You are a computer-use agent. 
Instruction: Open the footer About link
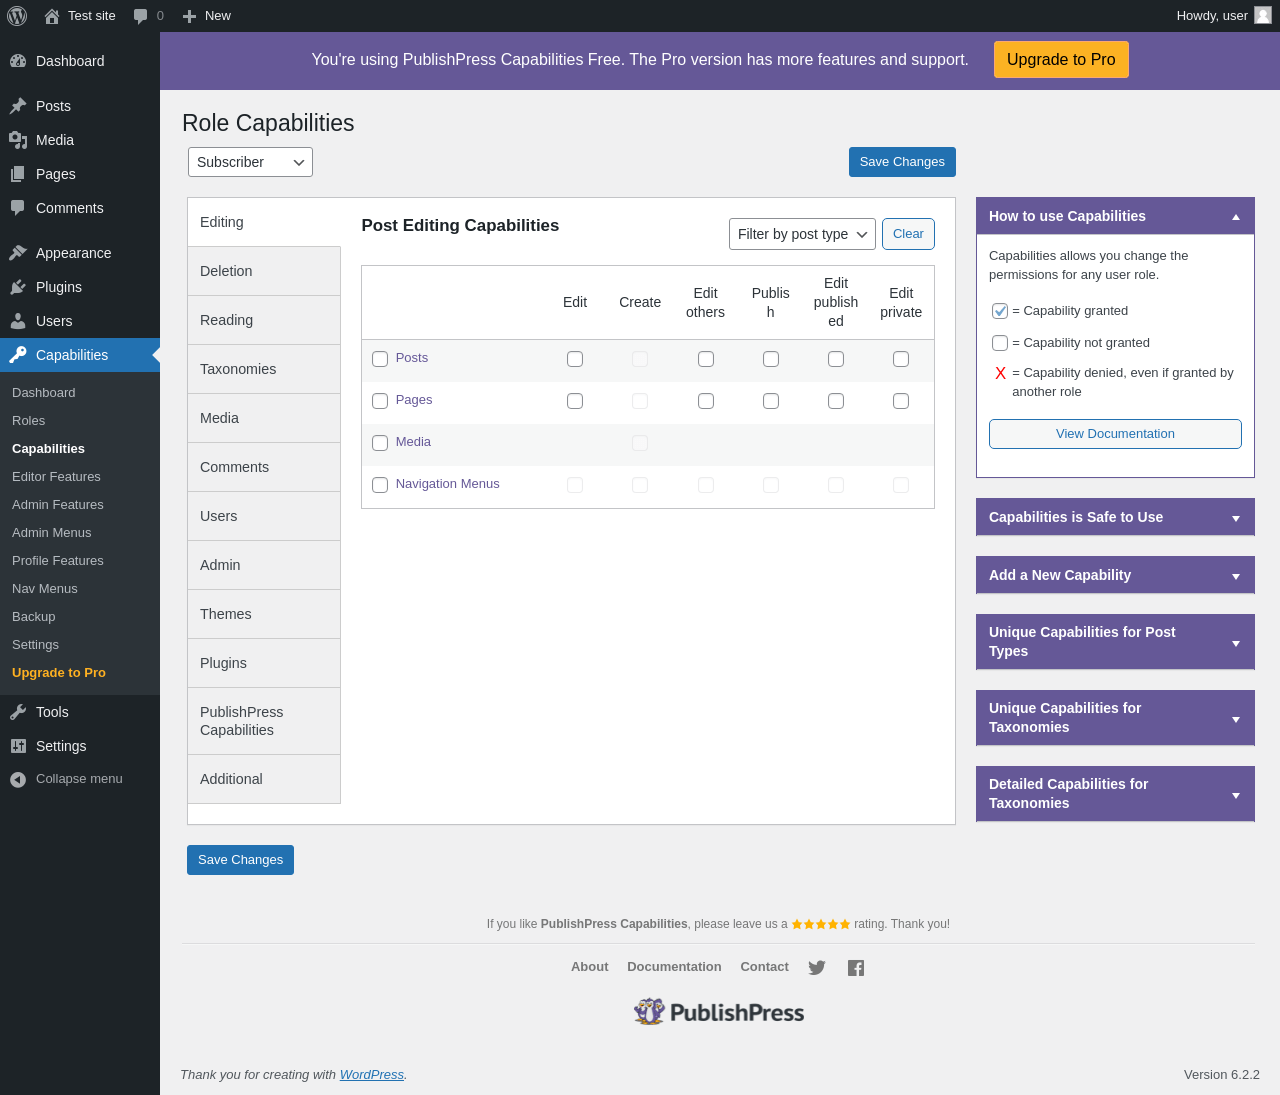pos(590,967)
